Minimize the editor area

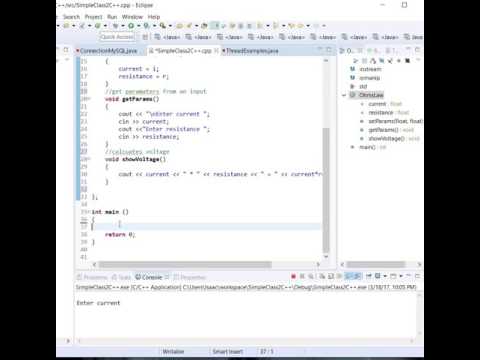coord(320,50)
